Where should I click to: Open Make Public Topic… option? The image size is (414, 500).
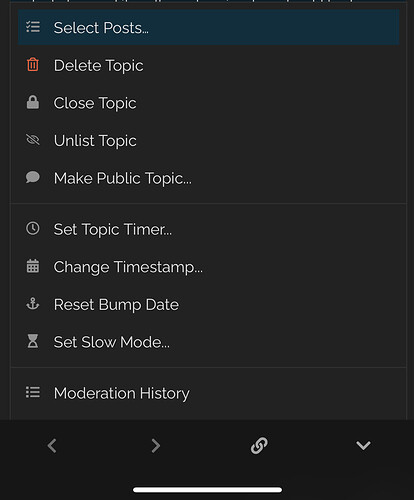[209, 178]
